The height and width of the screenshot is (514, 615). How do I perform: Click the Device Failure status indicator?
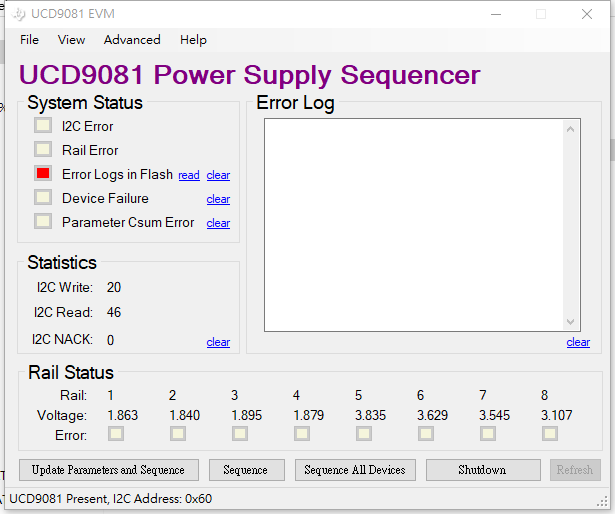click(43, 197)
